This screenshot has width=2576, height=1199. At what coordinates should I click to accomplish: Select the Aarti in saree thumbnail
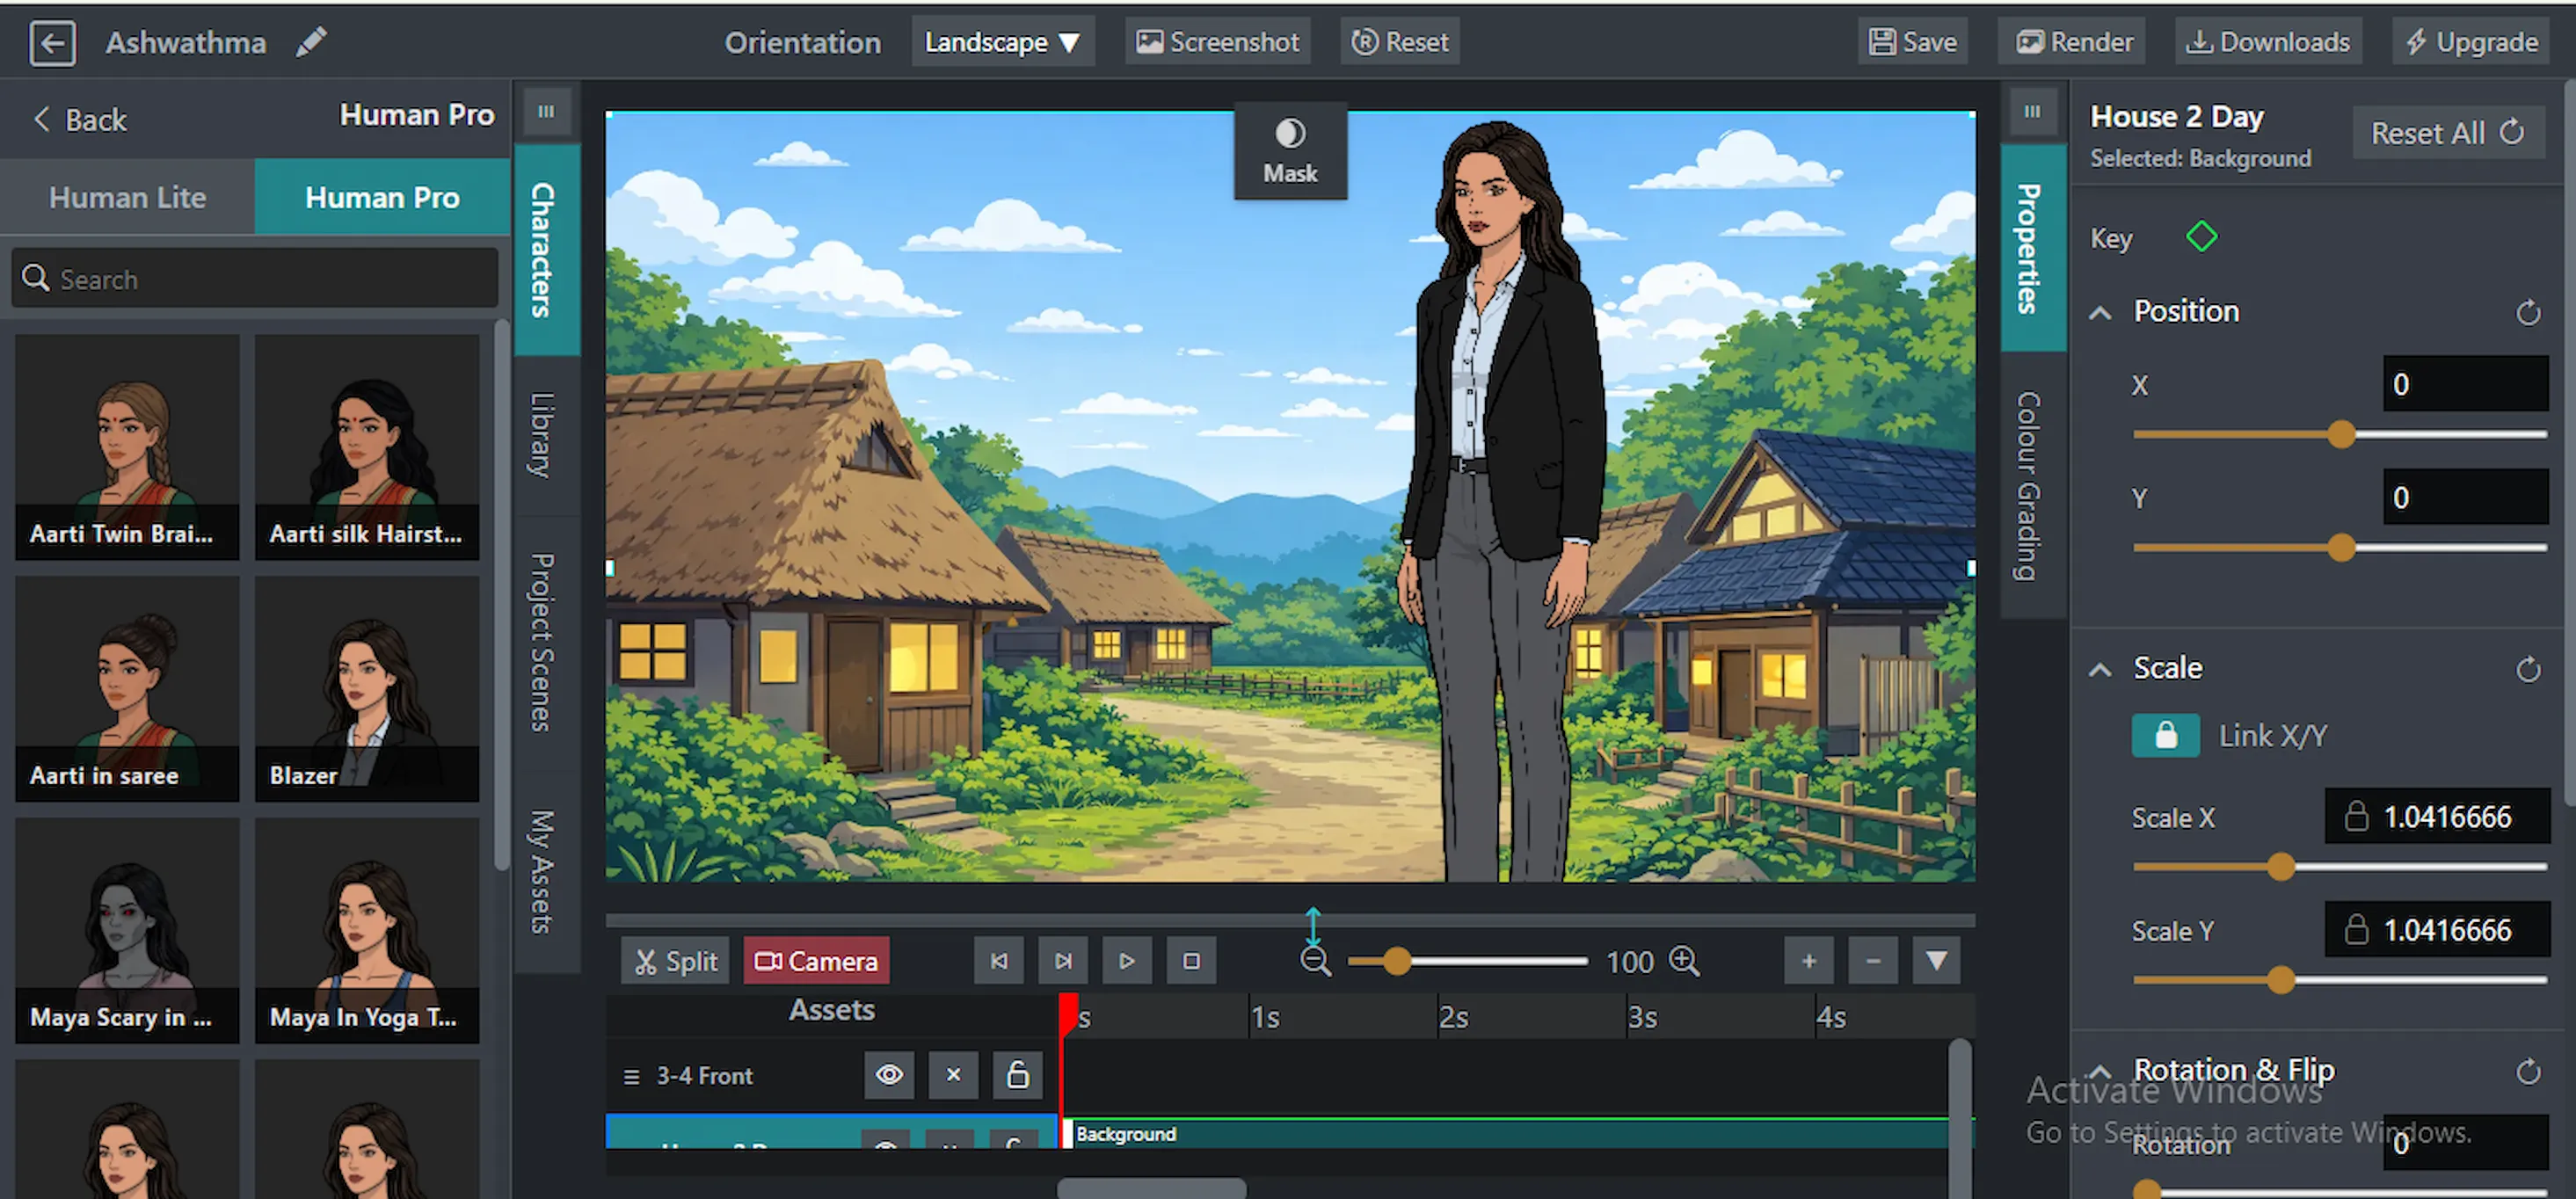(x=127, y=688)
